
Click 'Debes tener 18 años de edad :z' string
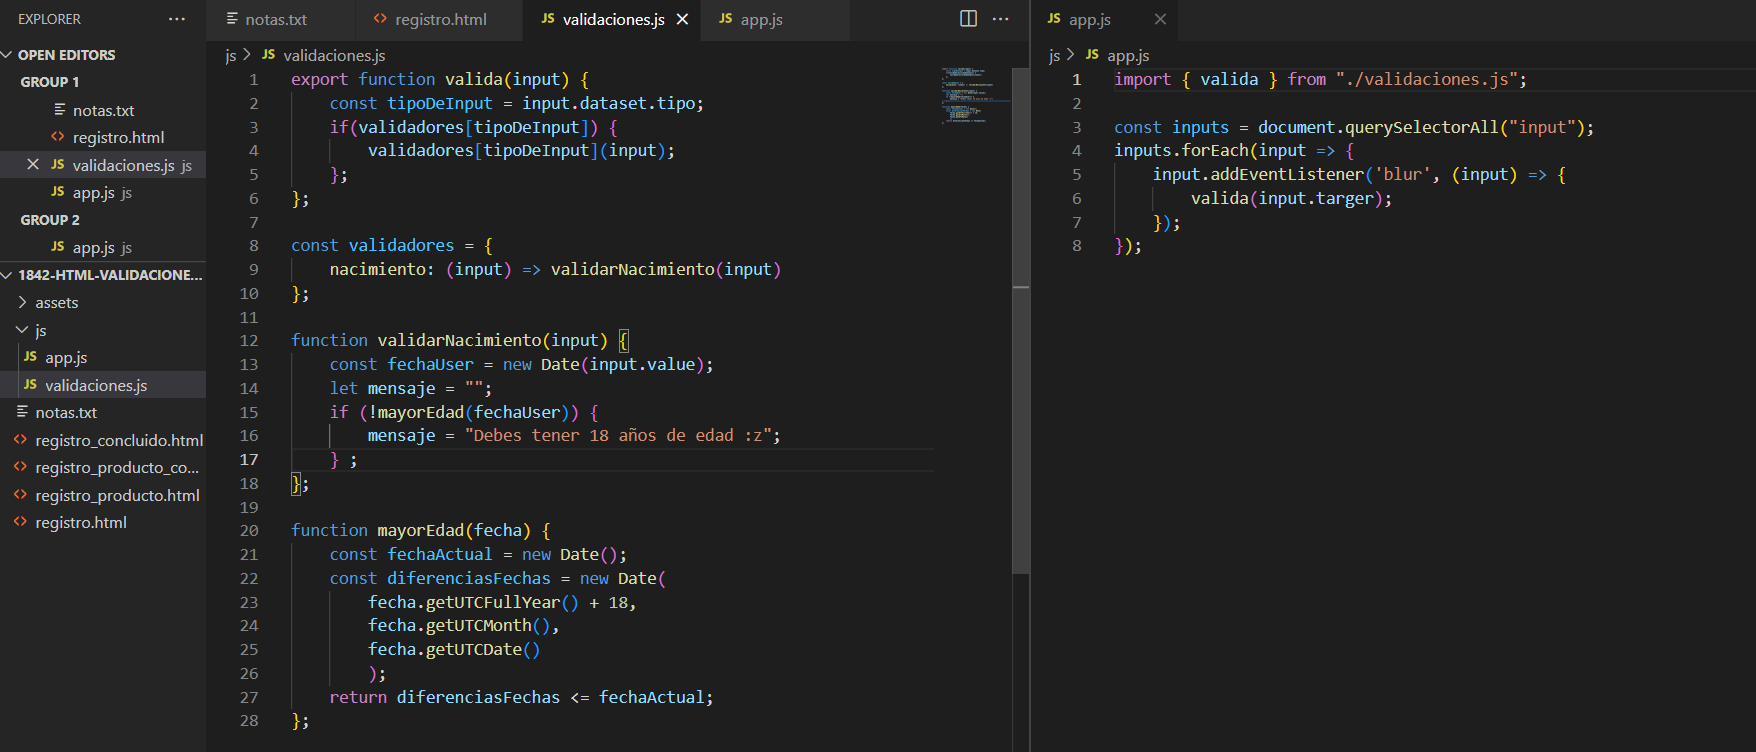pos(618,435)
